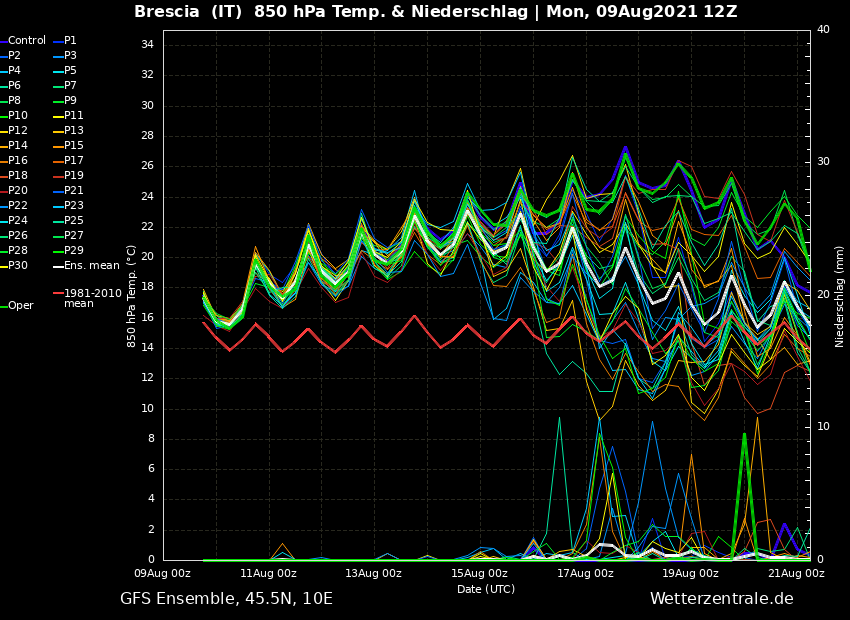Select the "P22" legend entry
The image size is (850, 620).
pos(14,205)
